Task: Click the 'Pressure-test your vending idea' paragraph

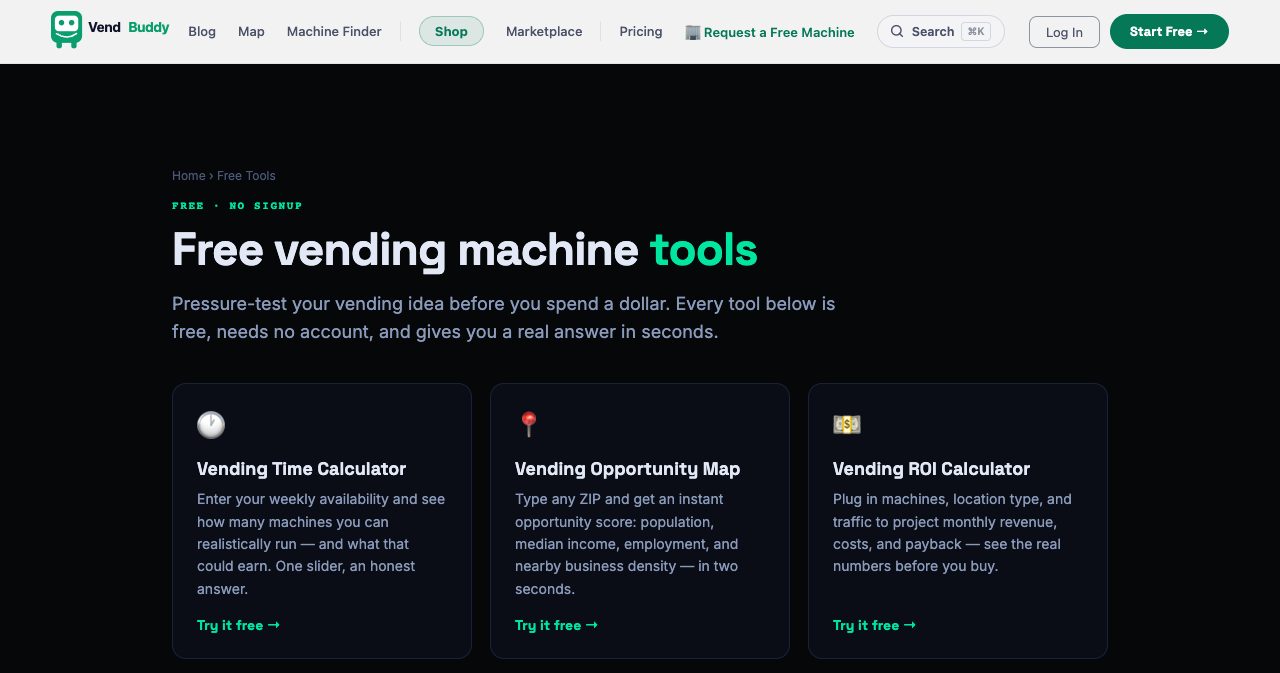Action: (503, 317)
